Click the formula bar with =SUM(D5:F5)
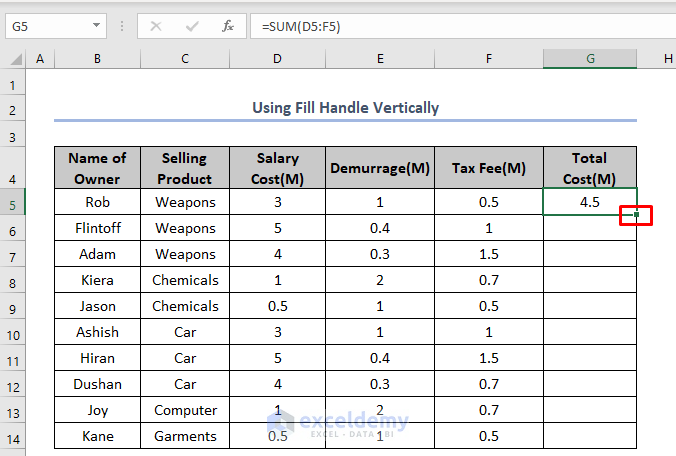 [x=463, y=26]
